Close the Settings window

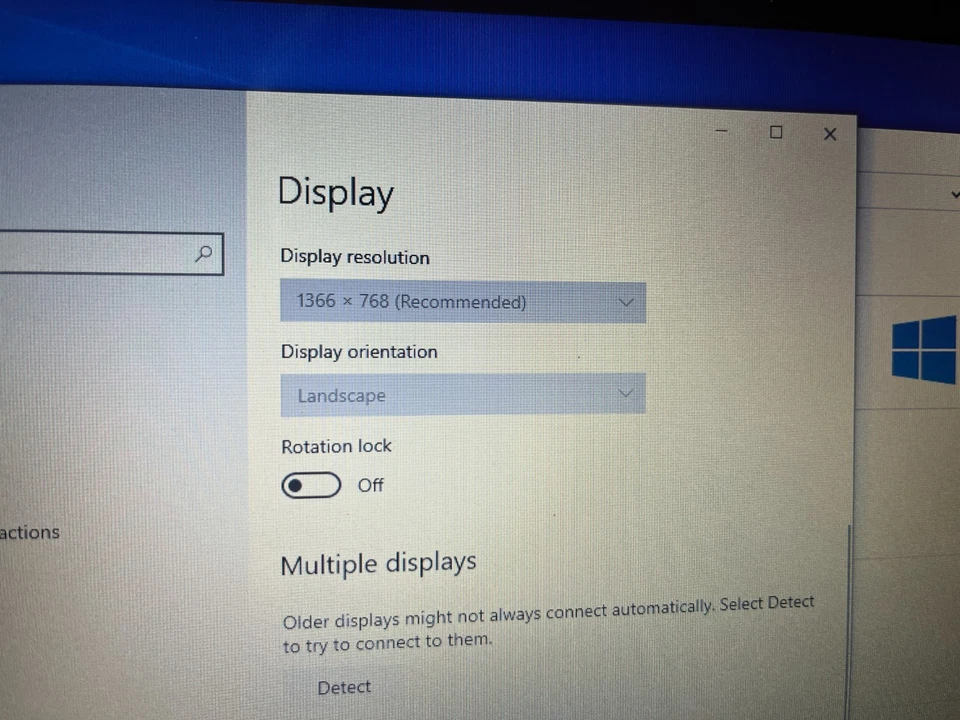coord(830,134)
